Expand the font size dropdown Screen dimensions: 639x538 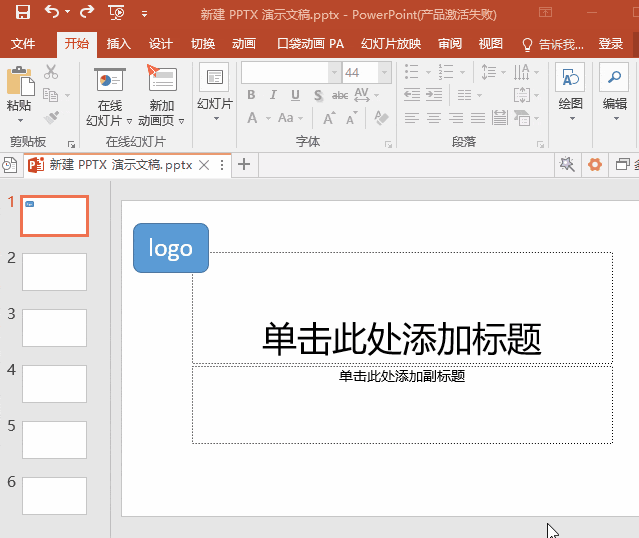(x=384, y=73)
